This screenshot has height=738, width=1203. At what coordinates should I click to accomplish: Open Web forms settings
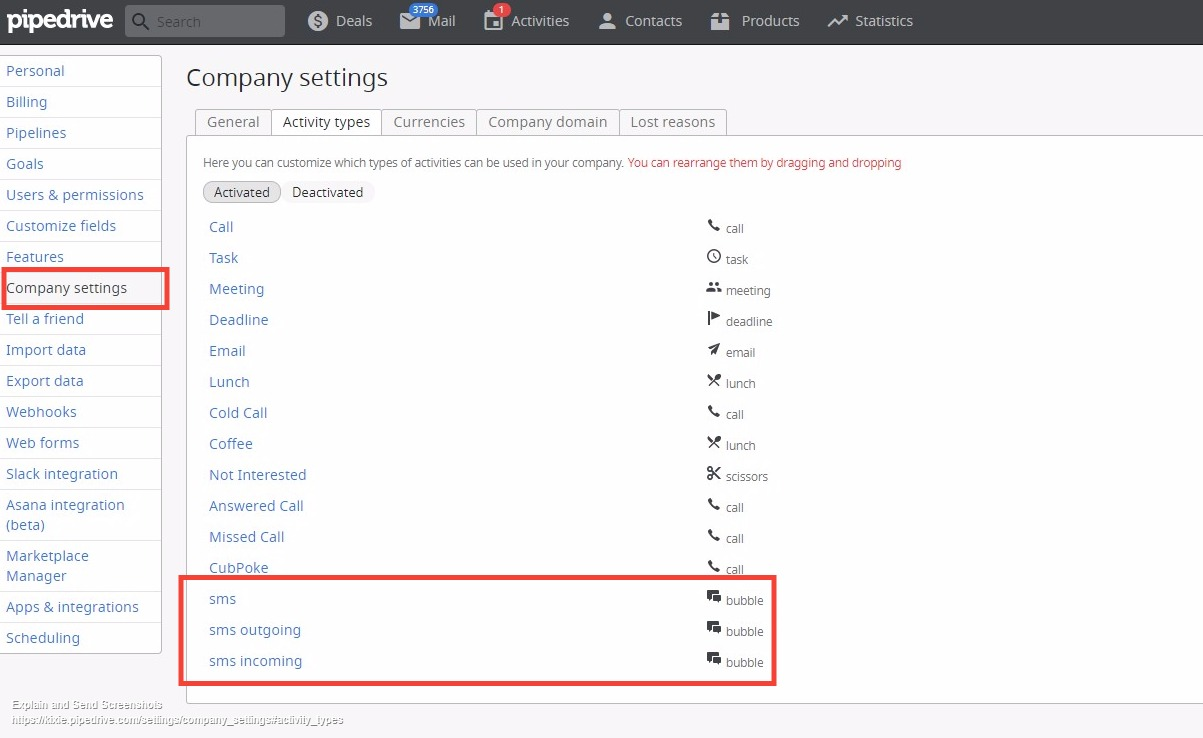[x=43, y=443]
